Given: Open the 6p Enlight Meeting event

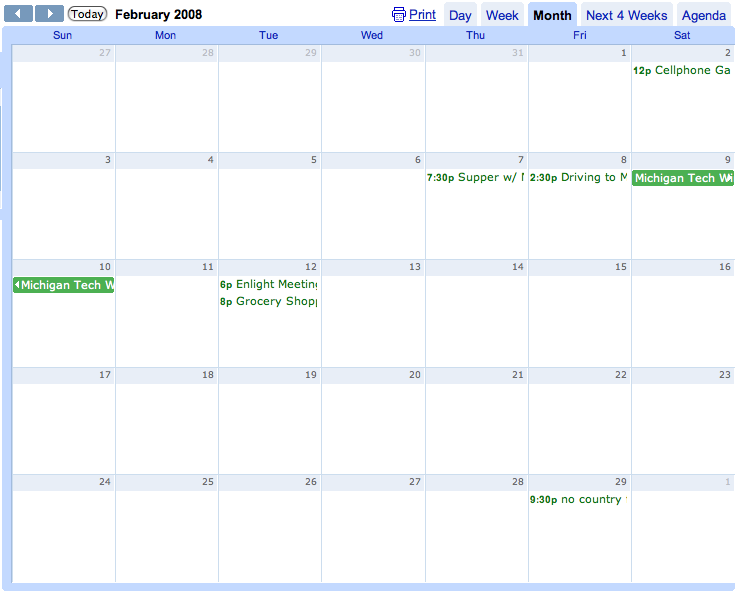Looking at the screenshot, I should point(269,285).
